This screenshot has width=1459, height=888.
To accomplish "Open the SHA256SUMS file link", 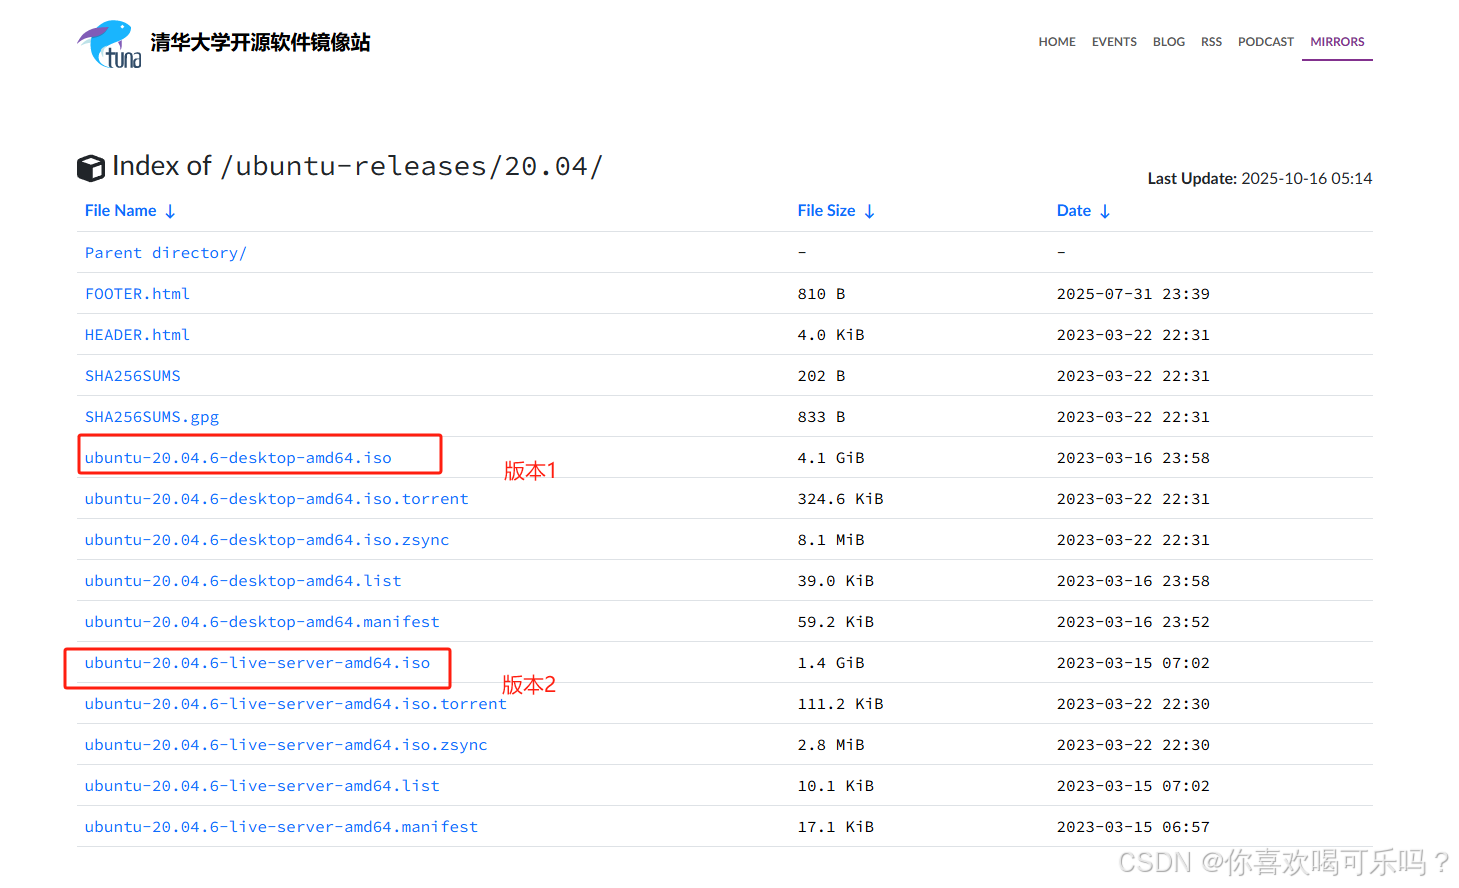I will (x=132, y=376).
